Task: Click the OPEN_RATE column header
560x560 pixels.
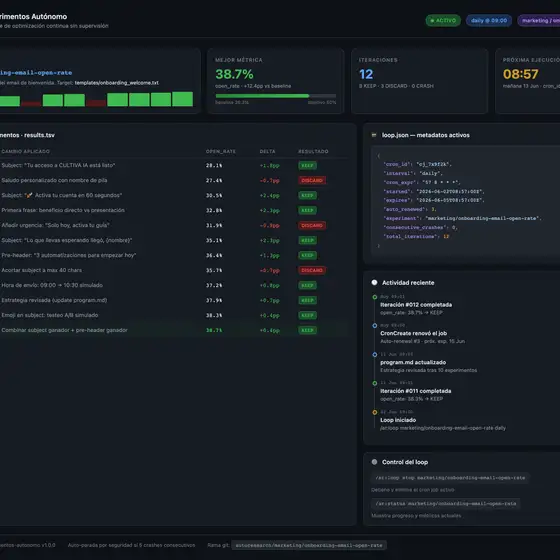Action: coord(220,151)
